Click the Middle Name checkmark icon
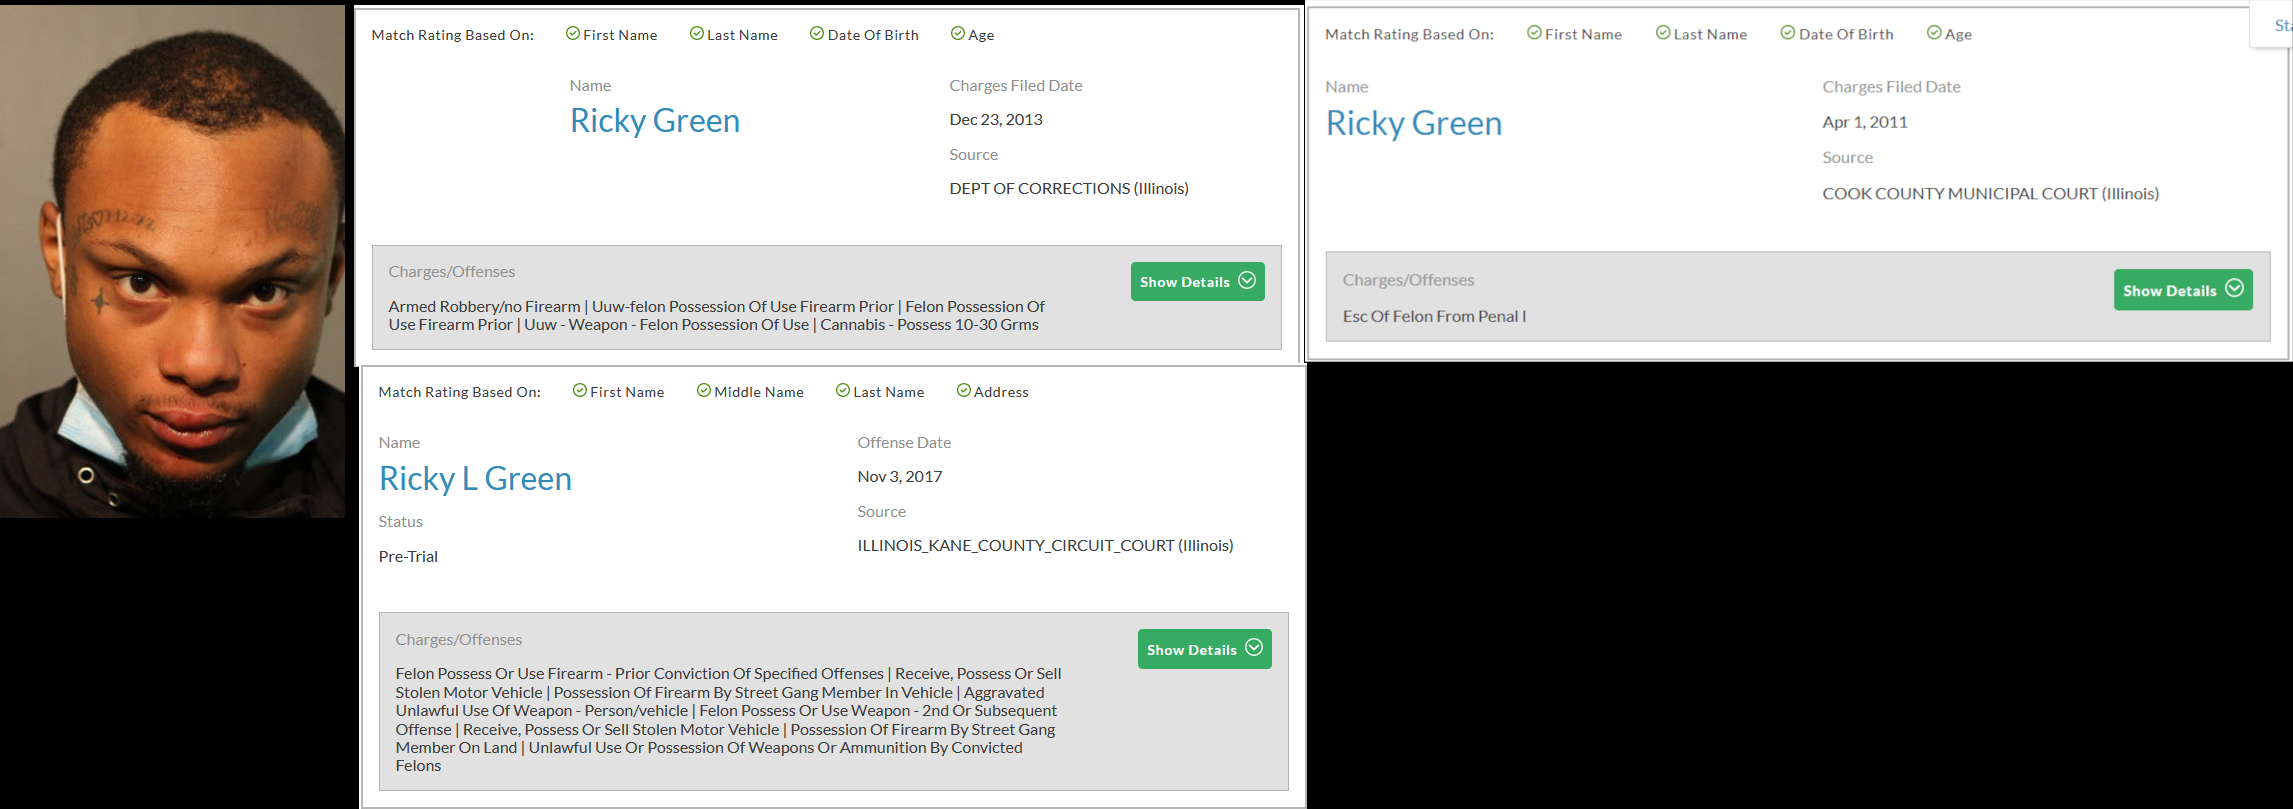 coord(704,391)
